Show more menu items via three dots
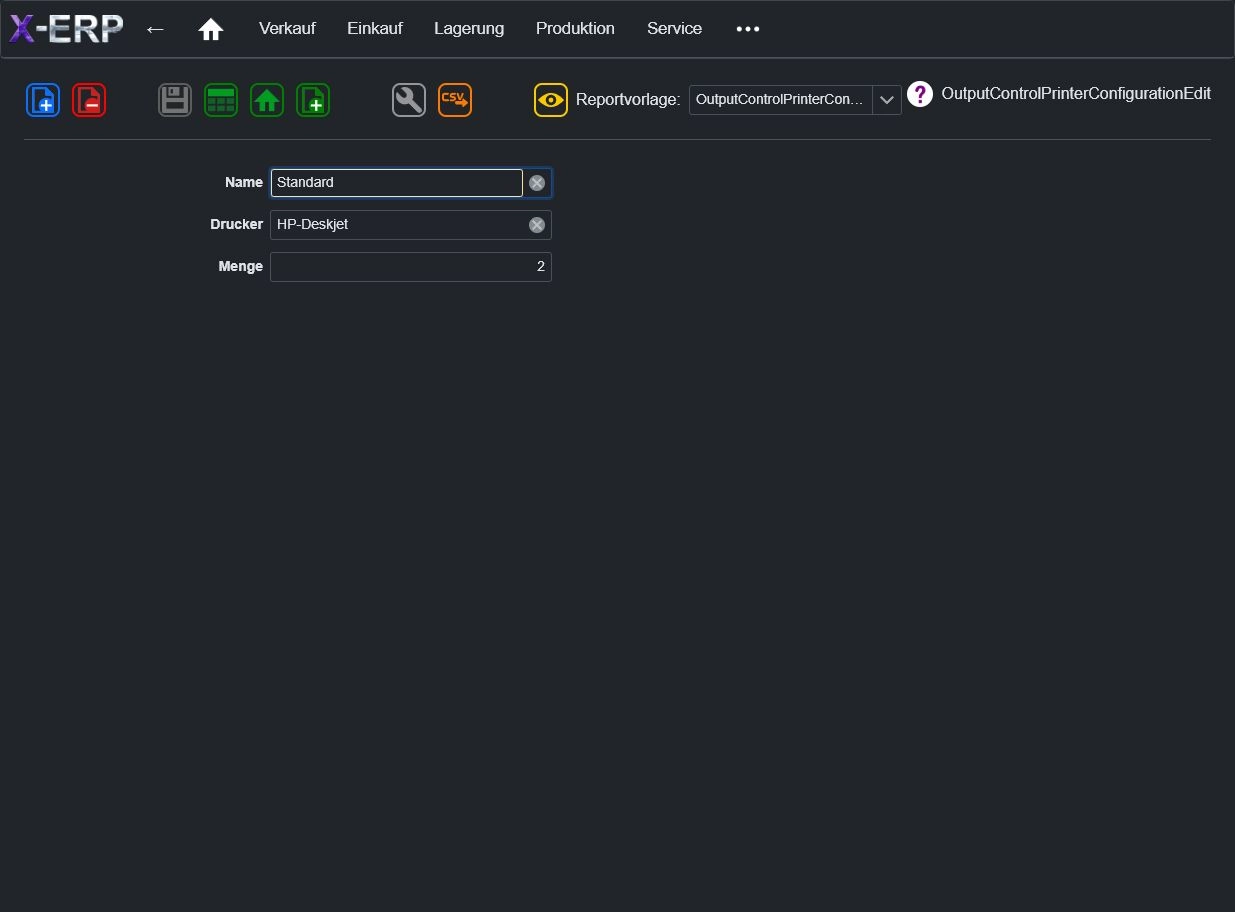Screen dimensions: 1235x912 coord(748,29)
